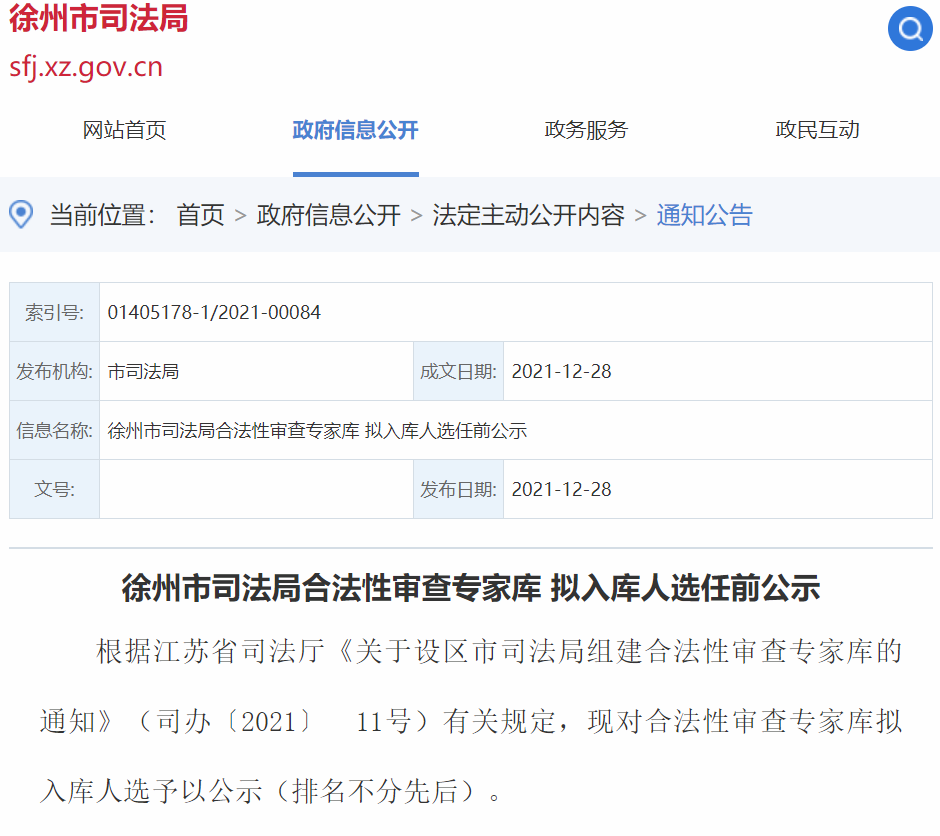Click 政府信息公开 in the breadcrumb trail
Image resolution: width=940 pixels, height=836 pixels.
[328, 215]
